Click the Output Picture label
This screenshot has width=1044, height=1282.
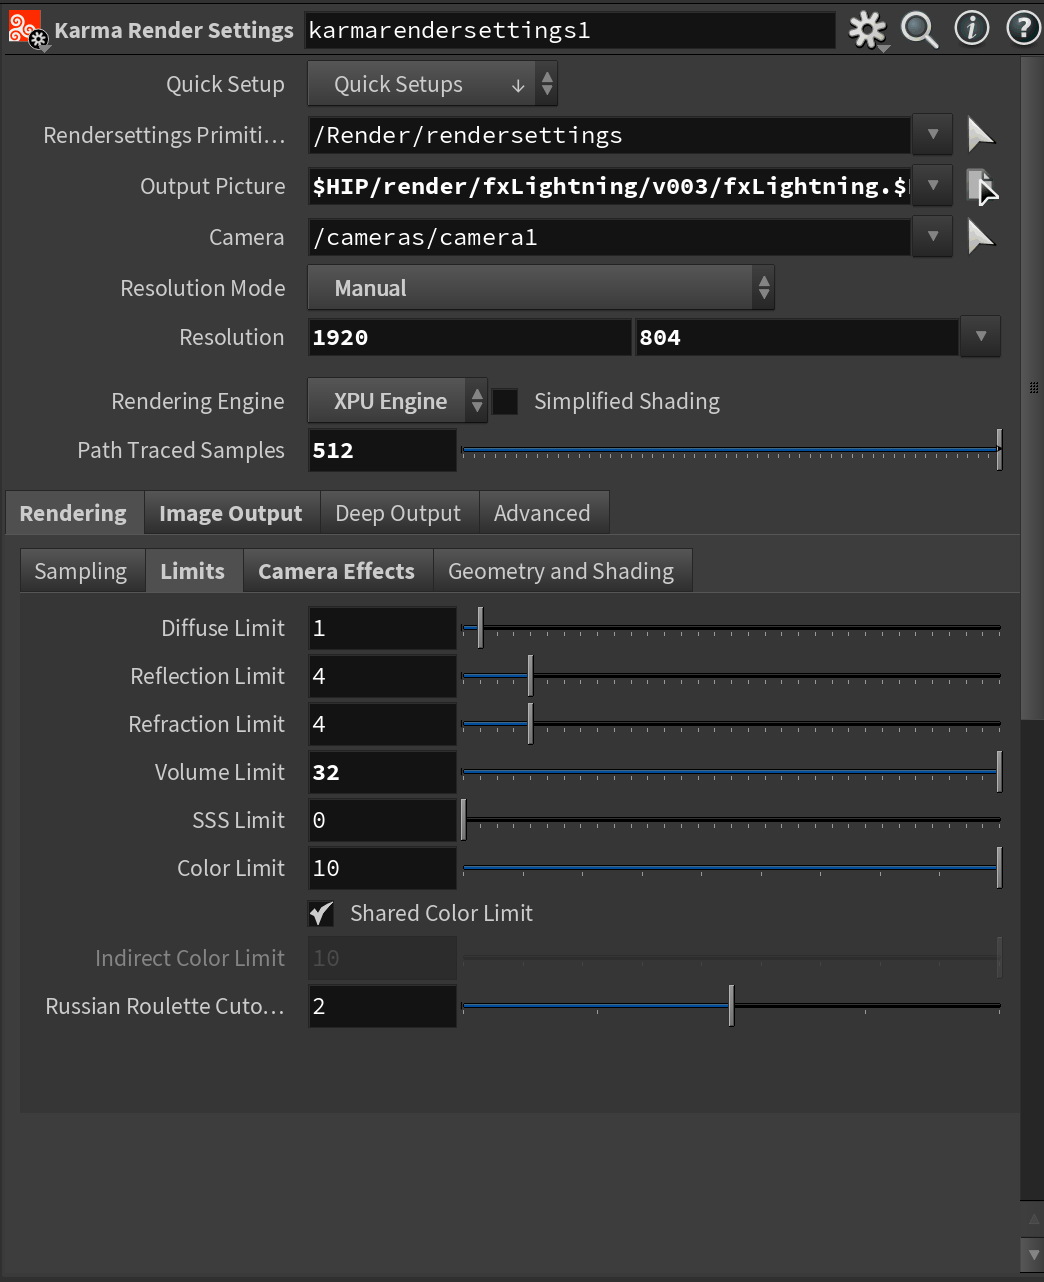212,186
